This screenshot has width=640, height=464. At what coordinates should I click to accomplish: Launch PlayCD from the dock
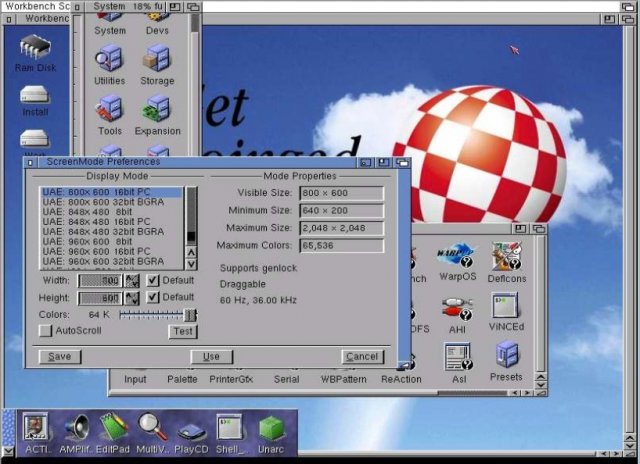(x=191, y=437)
